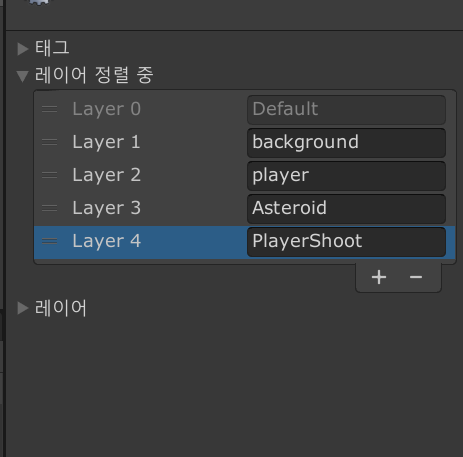Collapse the 레이어 정렬 중 section
Screen dimensions: 463x457
[x=23, y=76]
